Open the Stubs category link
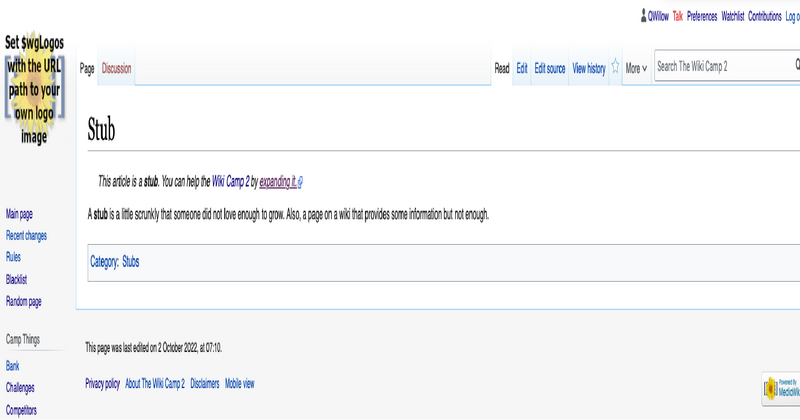 [131, 262]
